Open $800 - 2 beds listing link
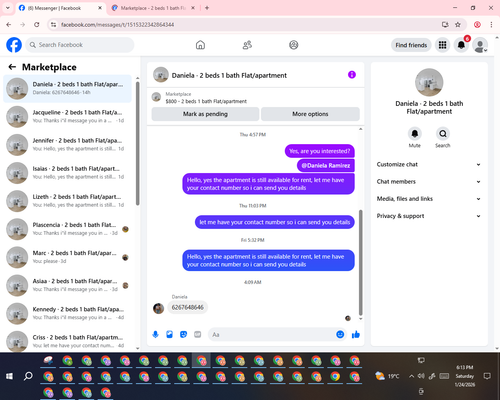The height and width of the screenshot is (400, 500). coord(206,101)
